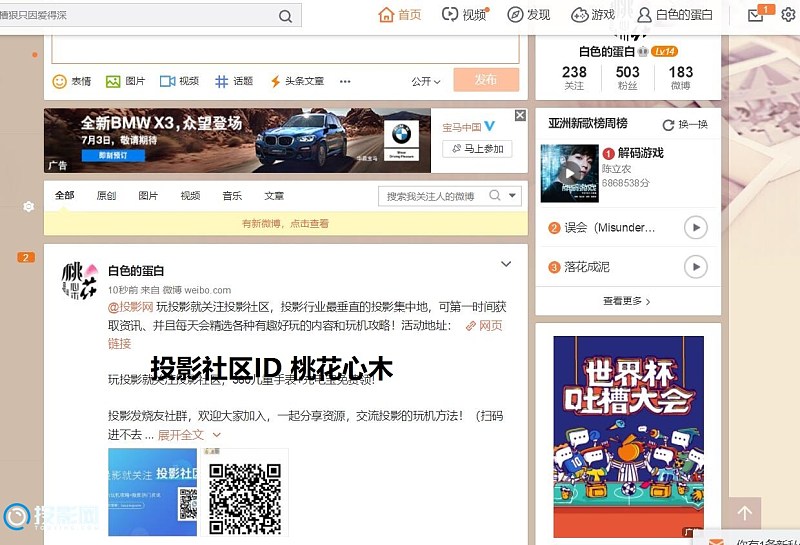The width and height of the screenshot is (800, 545).
Task: Open the 解码游戏 song title
Action: pyautogui.click(x=640, y=153)
